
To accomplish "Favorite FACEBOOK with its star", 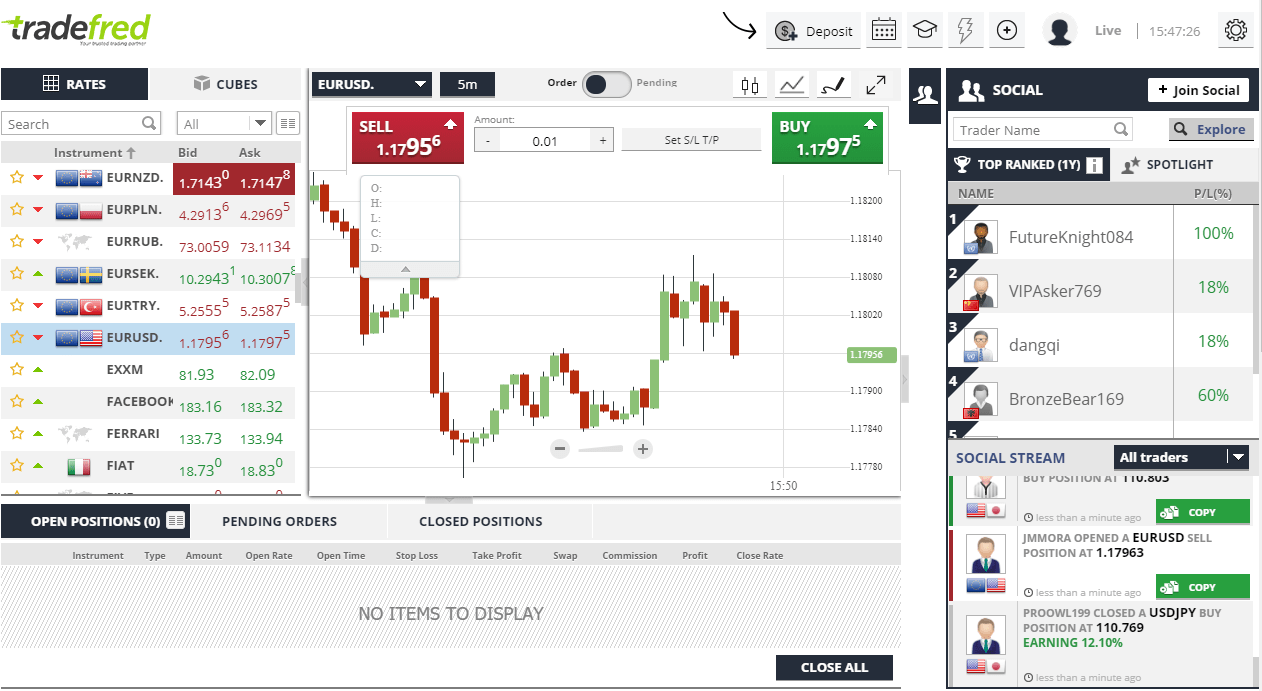I will click(16, 402).
